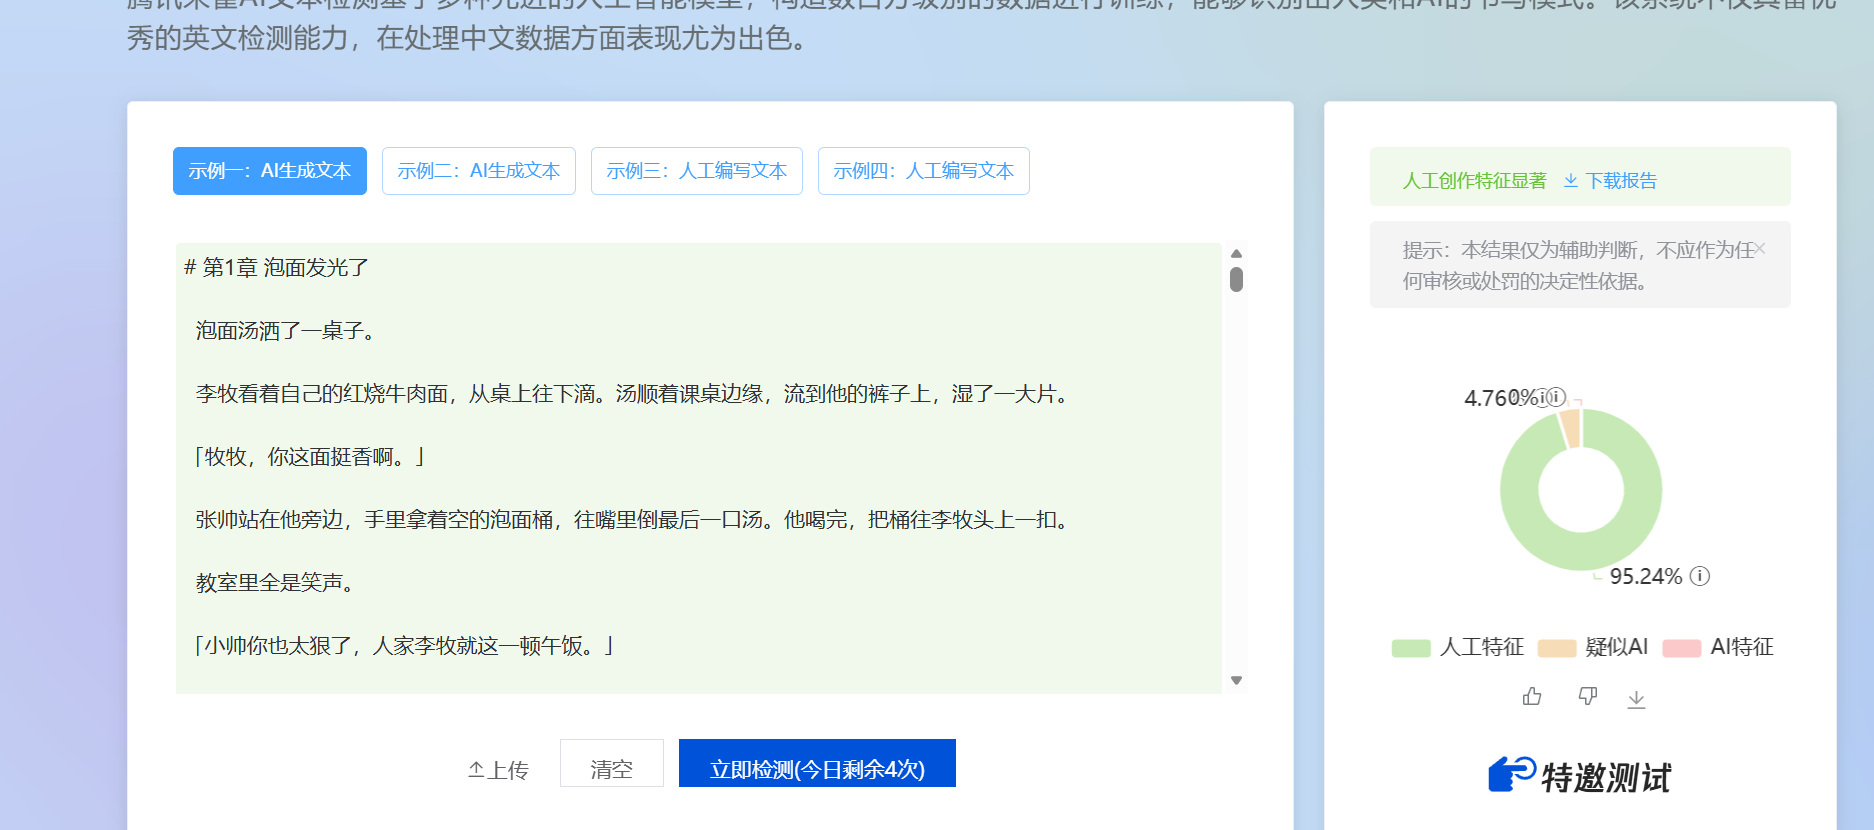Click scrollbar up arrow of text area
The width and height of the screenshot is (1874, 830).
pos(1236,254)
